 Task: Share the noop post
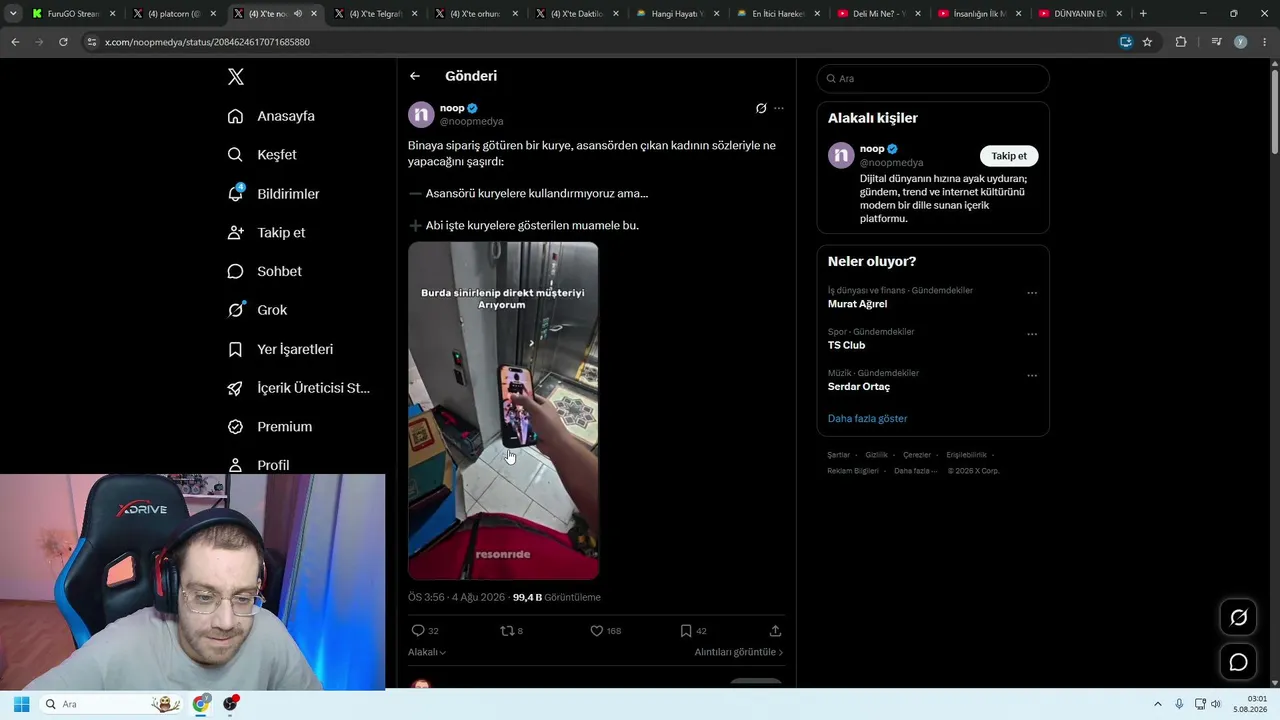[775, 631]
